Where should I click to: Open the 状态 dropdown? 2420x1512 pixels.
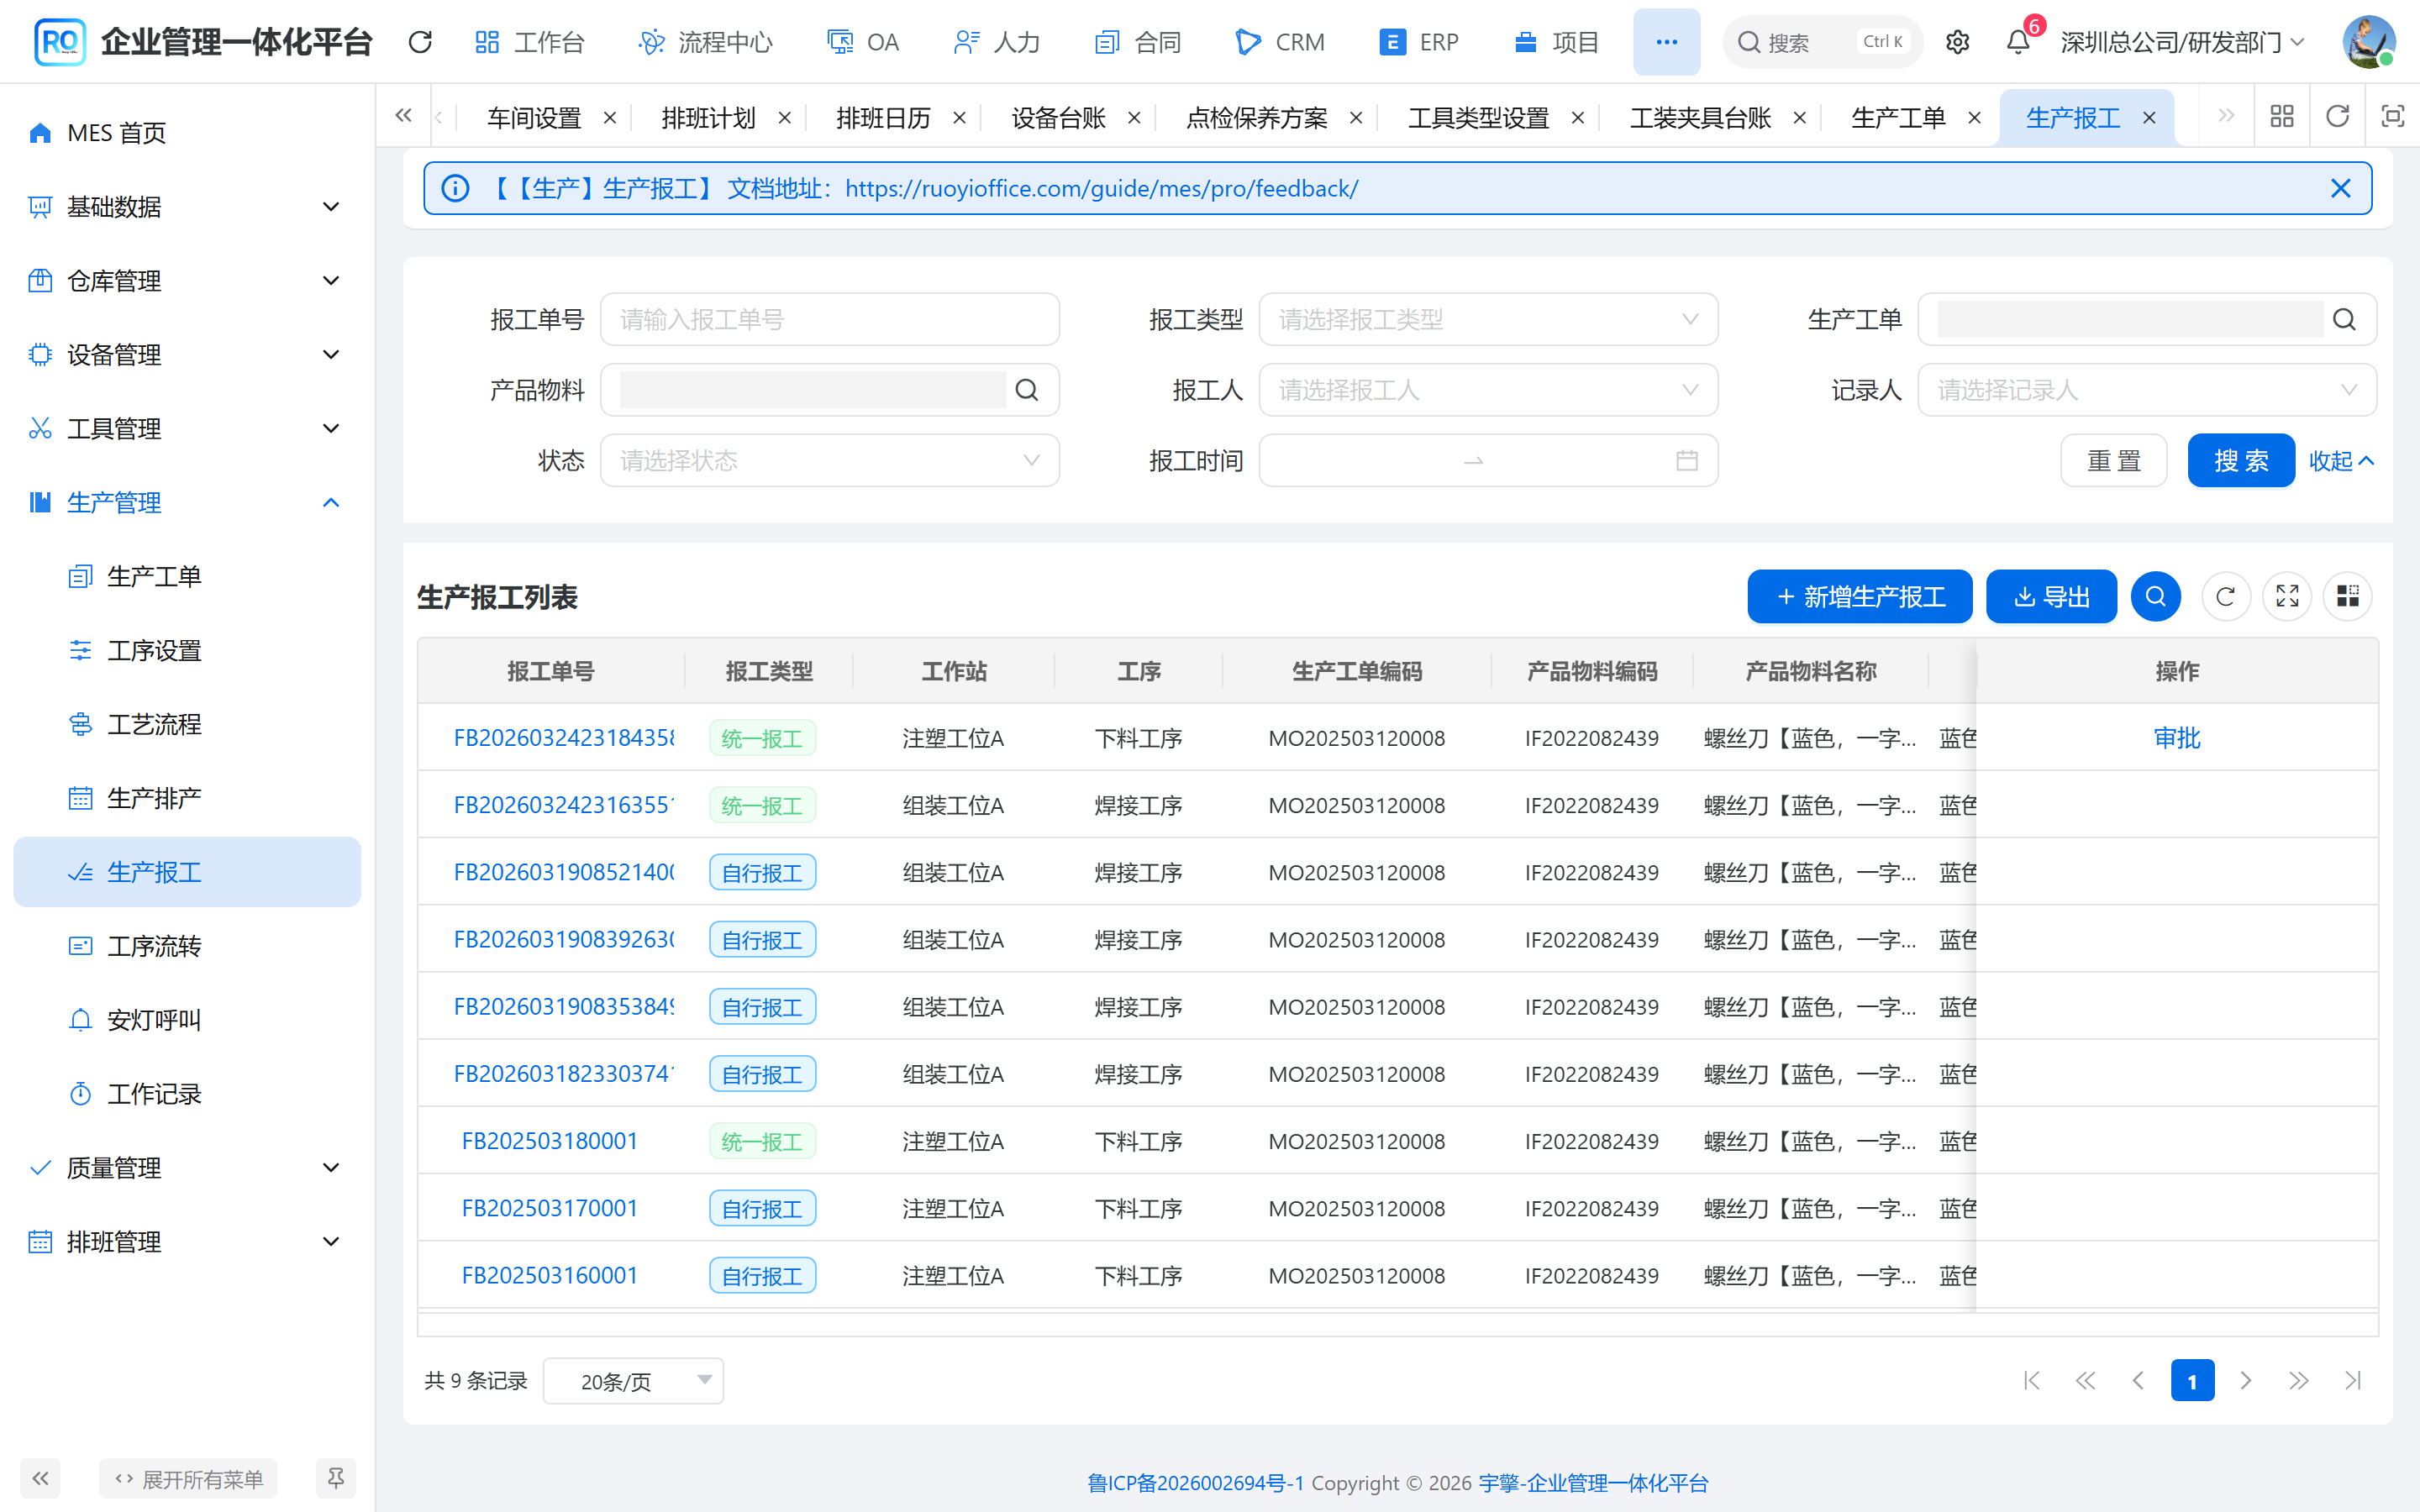[x=829, y=460]
